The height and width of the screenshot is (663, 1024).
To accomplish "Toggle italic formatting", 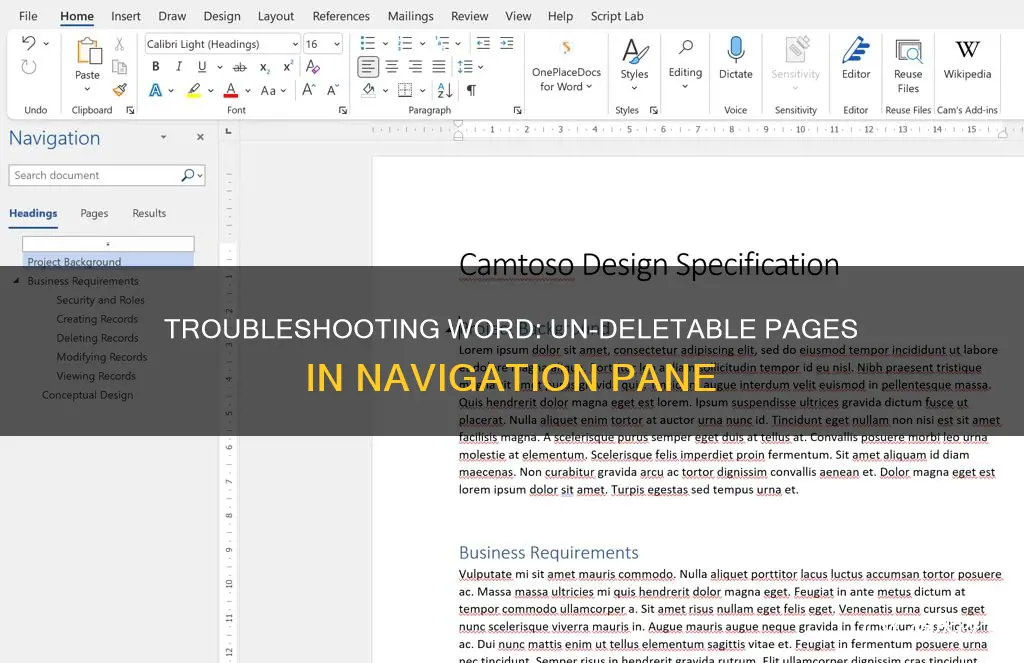I will coord(179,67).
